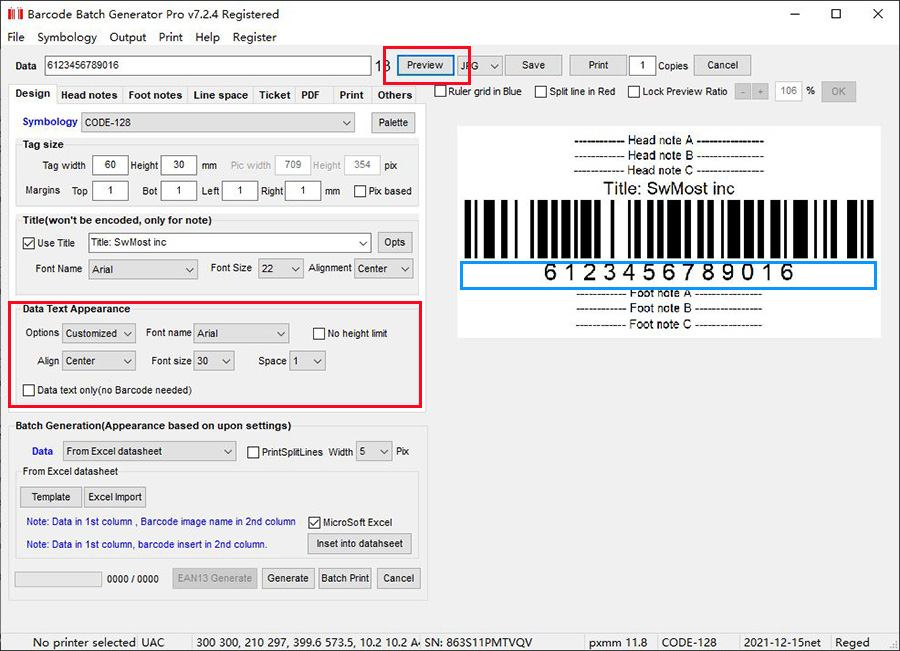Open the data text Options Customized dropdown
900x651 pixels.
coord(99,334)
